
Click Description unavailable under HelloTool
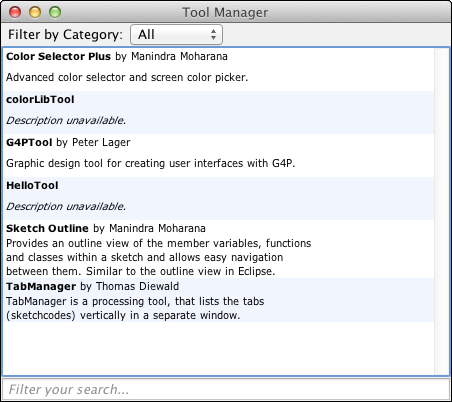click(66, 206)
